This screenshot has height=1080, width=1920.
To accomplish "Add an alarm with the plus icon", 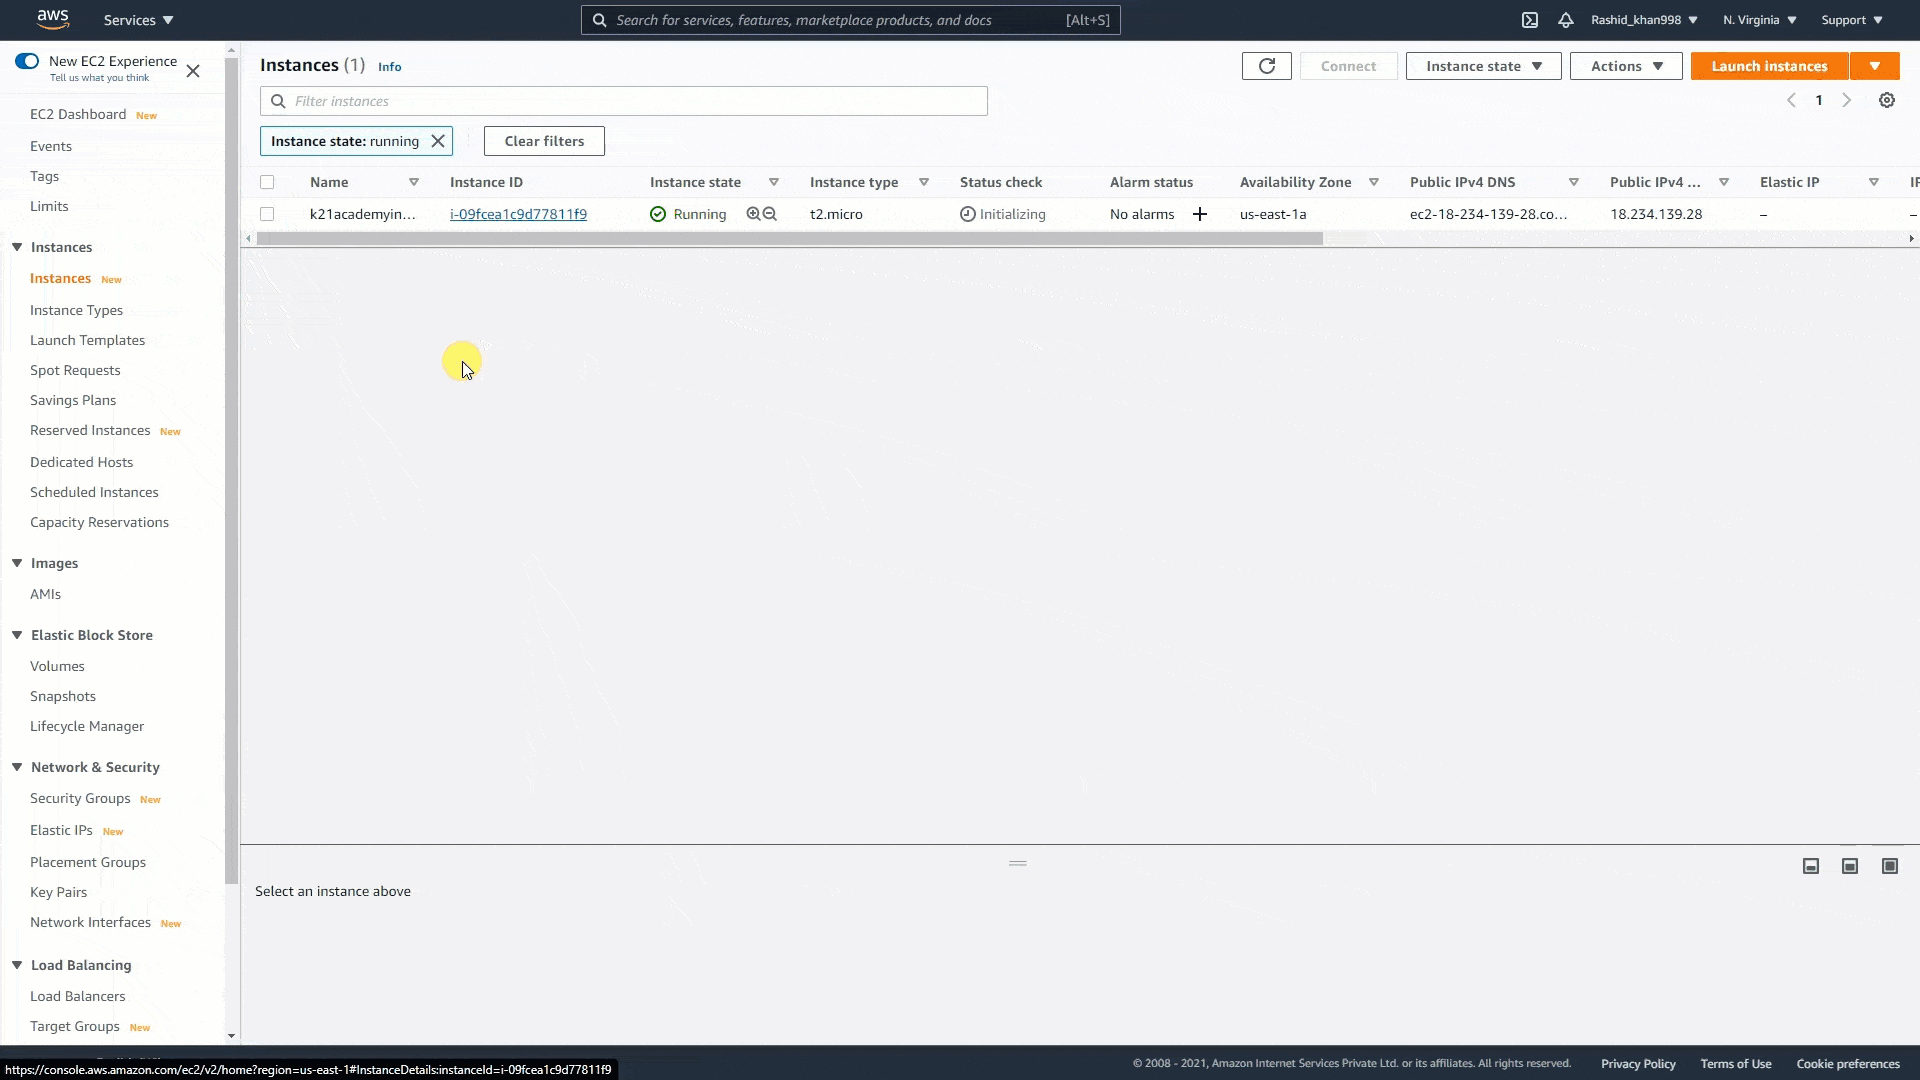I will pyautogui.click(x=1199, y=214).
